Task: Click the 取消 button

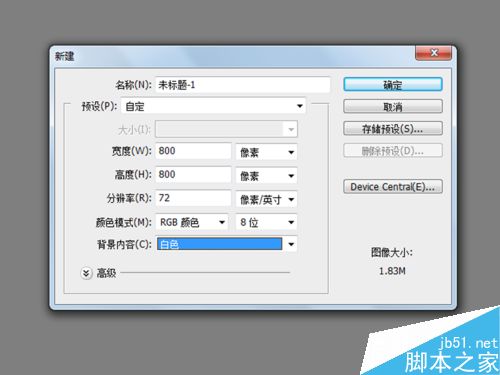Action: click(393, 107)
